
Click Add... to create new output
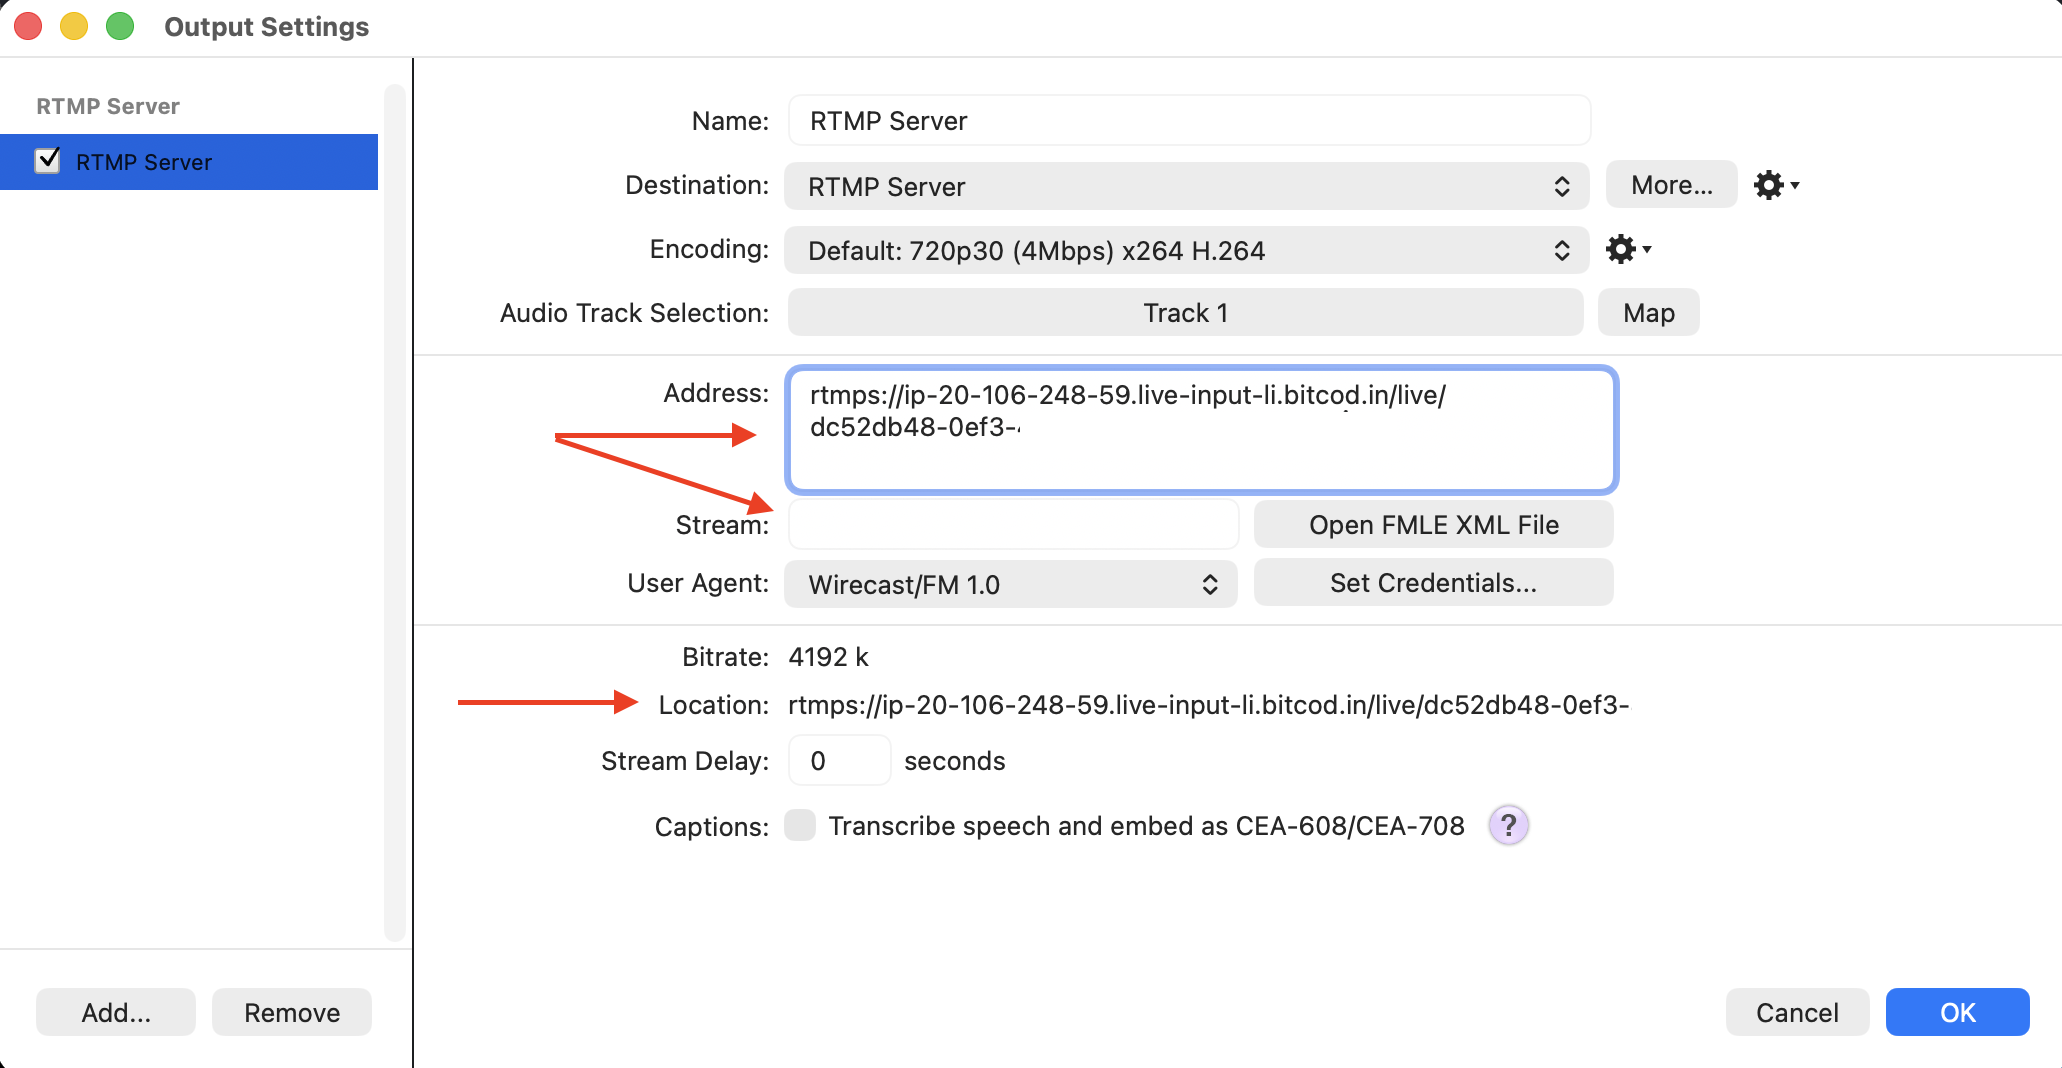[116, 1012]
